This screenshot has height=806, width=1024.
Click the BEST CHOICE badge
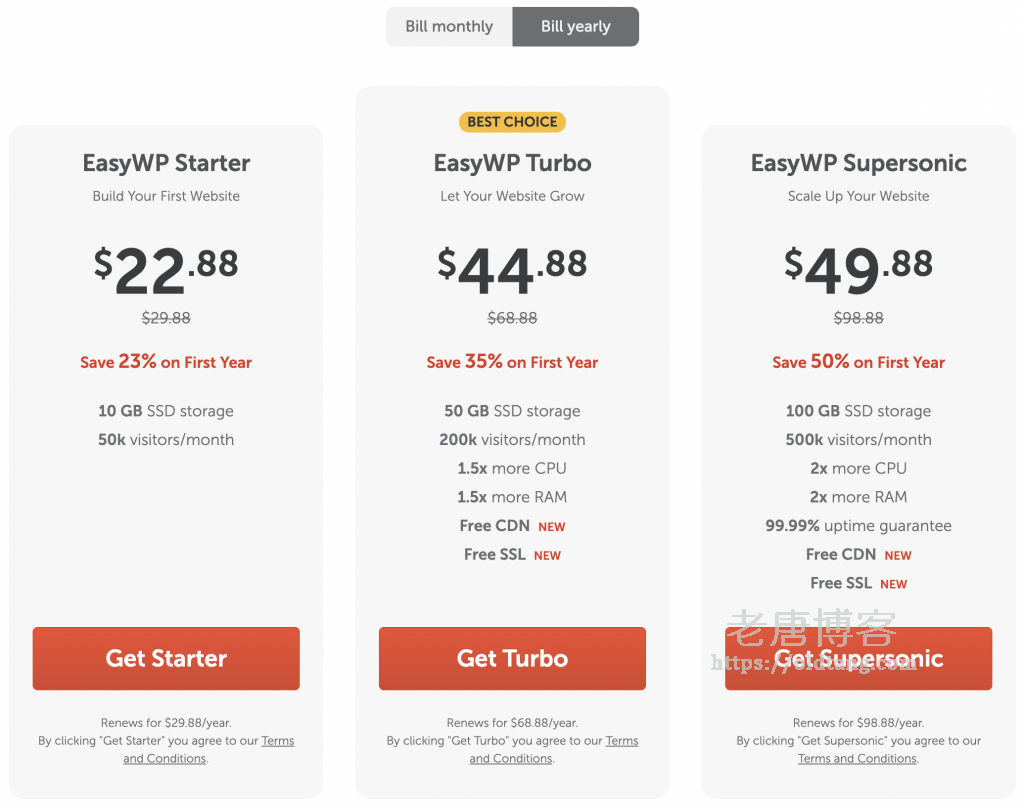pos(512,122)
